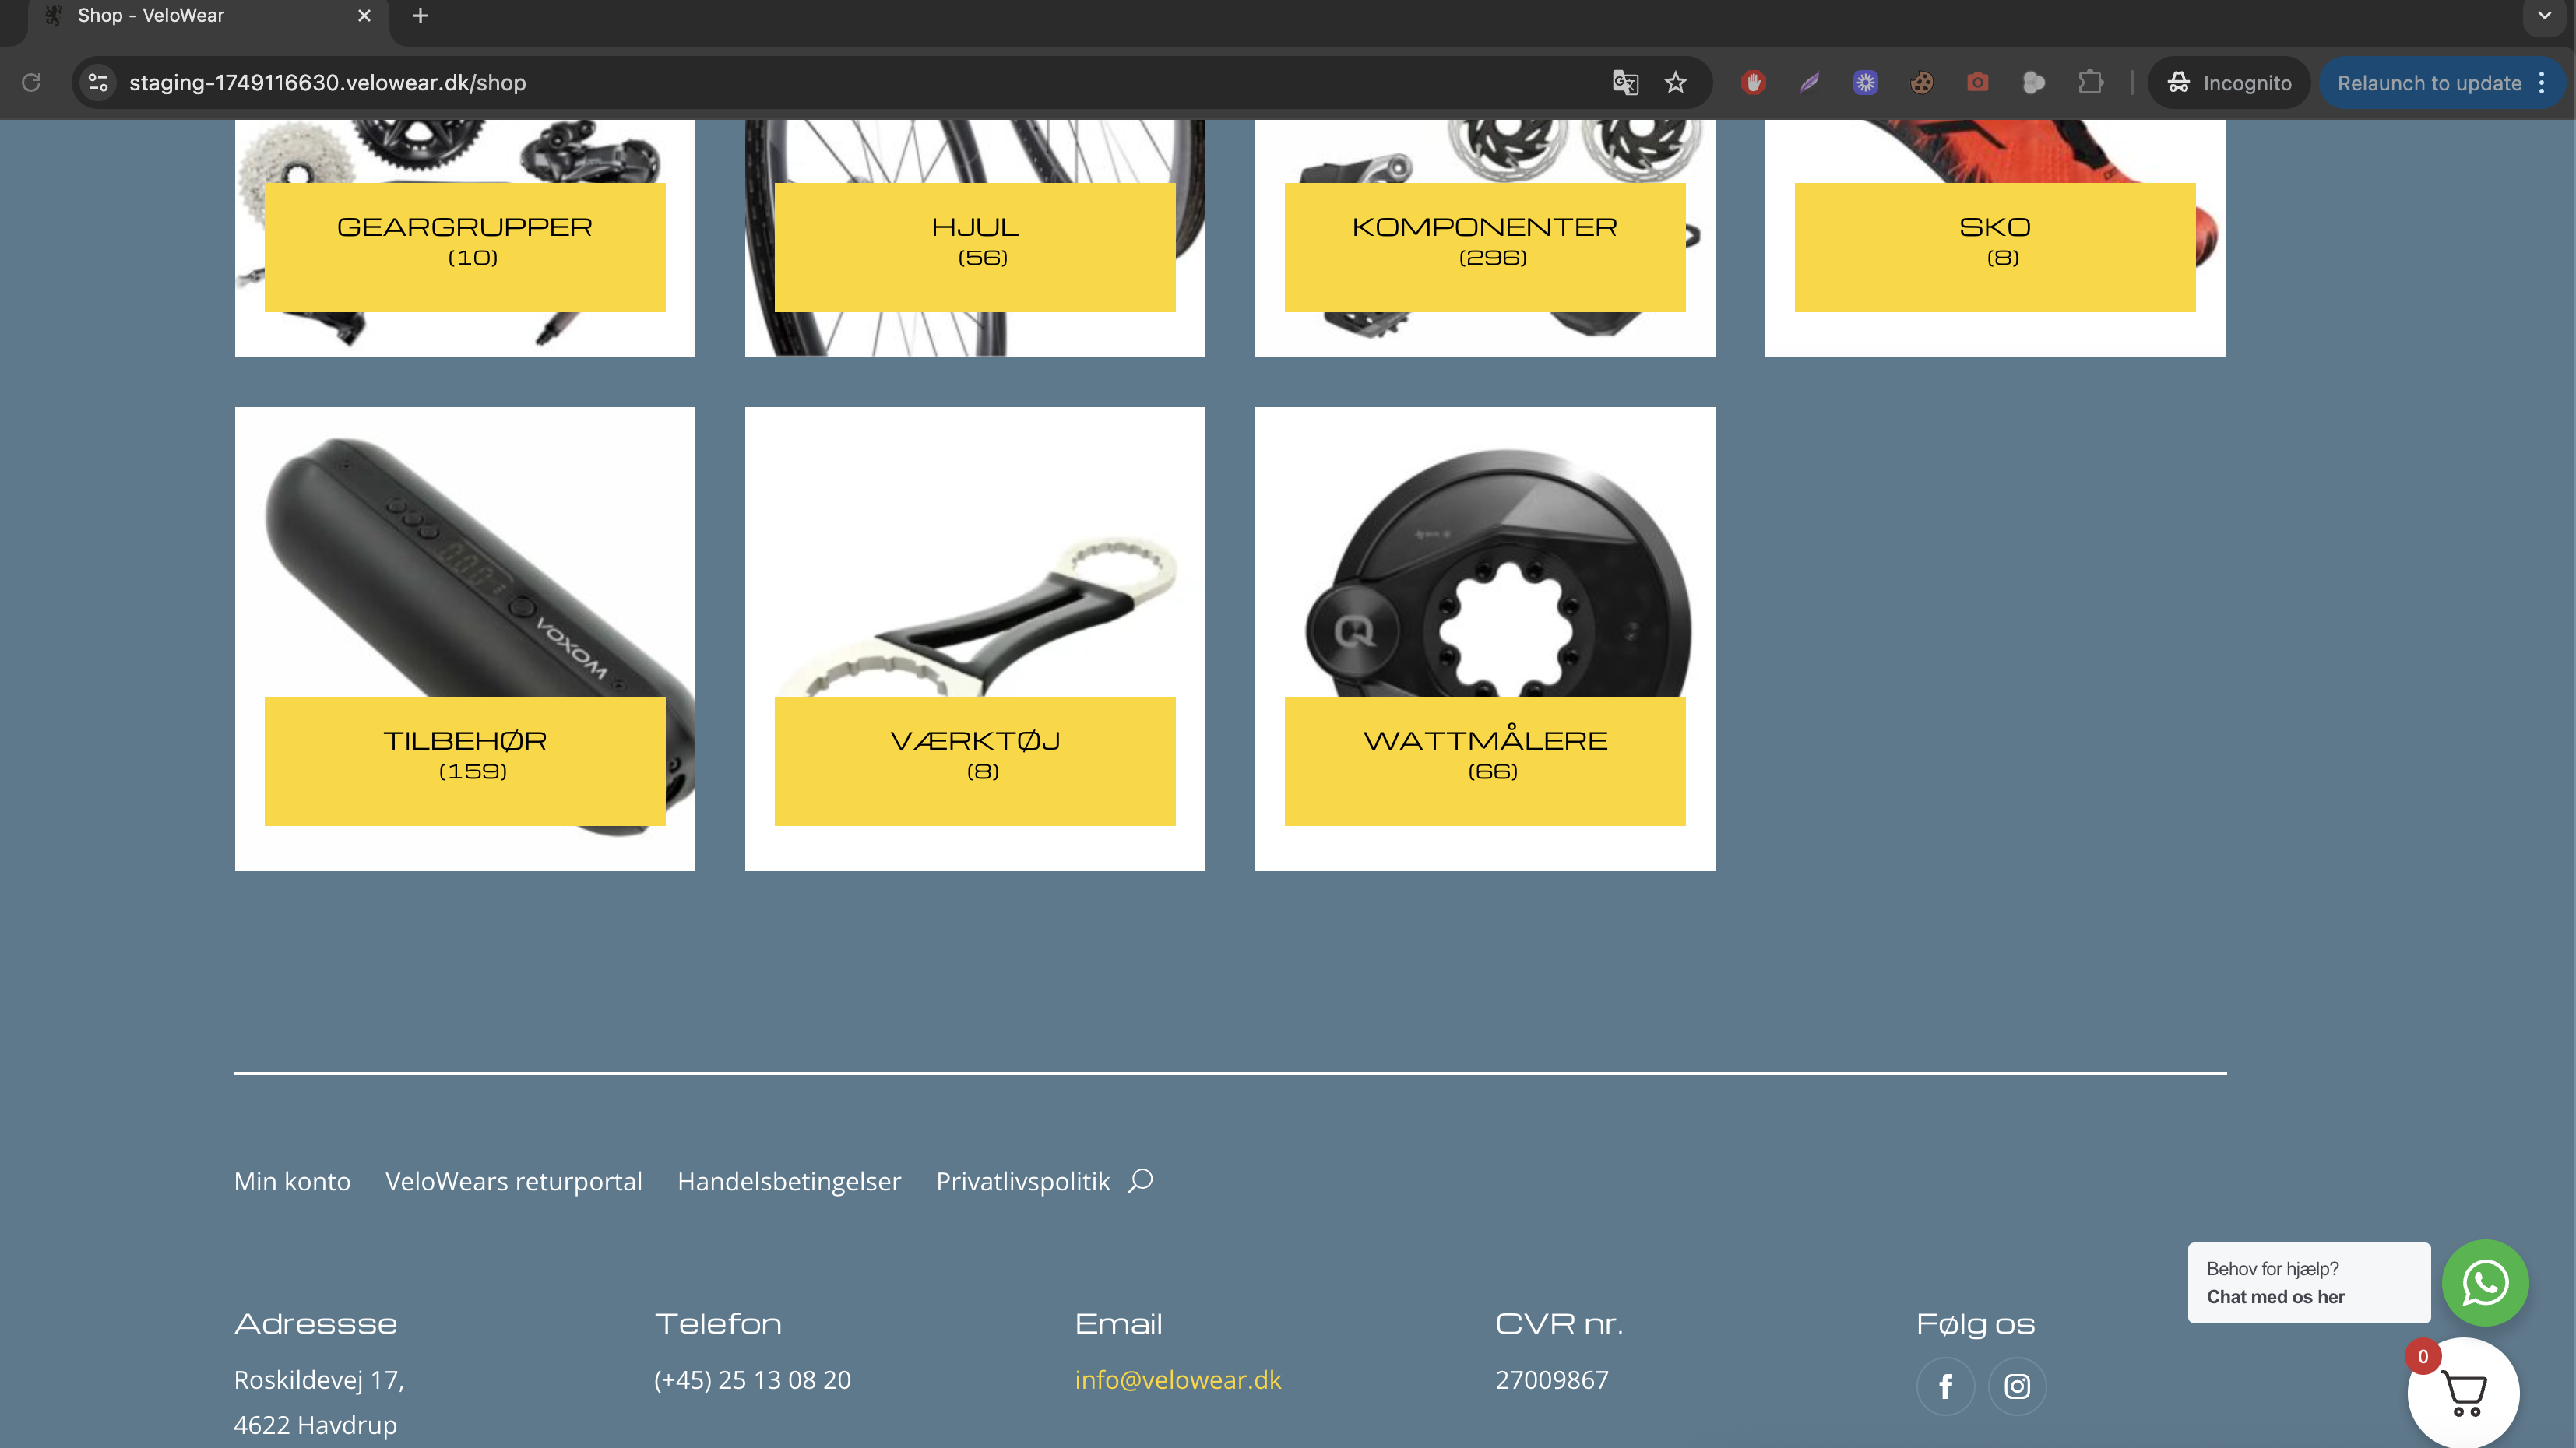
Task: Click the Incognito indicator
Action: 2229,82
